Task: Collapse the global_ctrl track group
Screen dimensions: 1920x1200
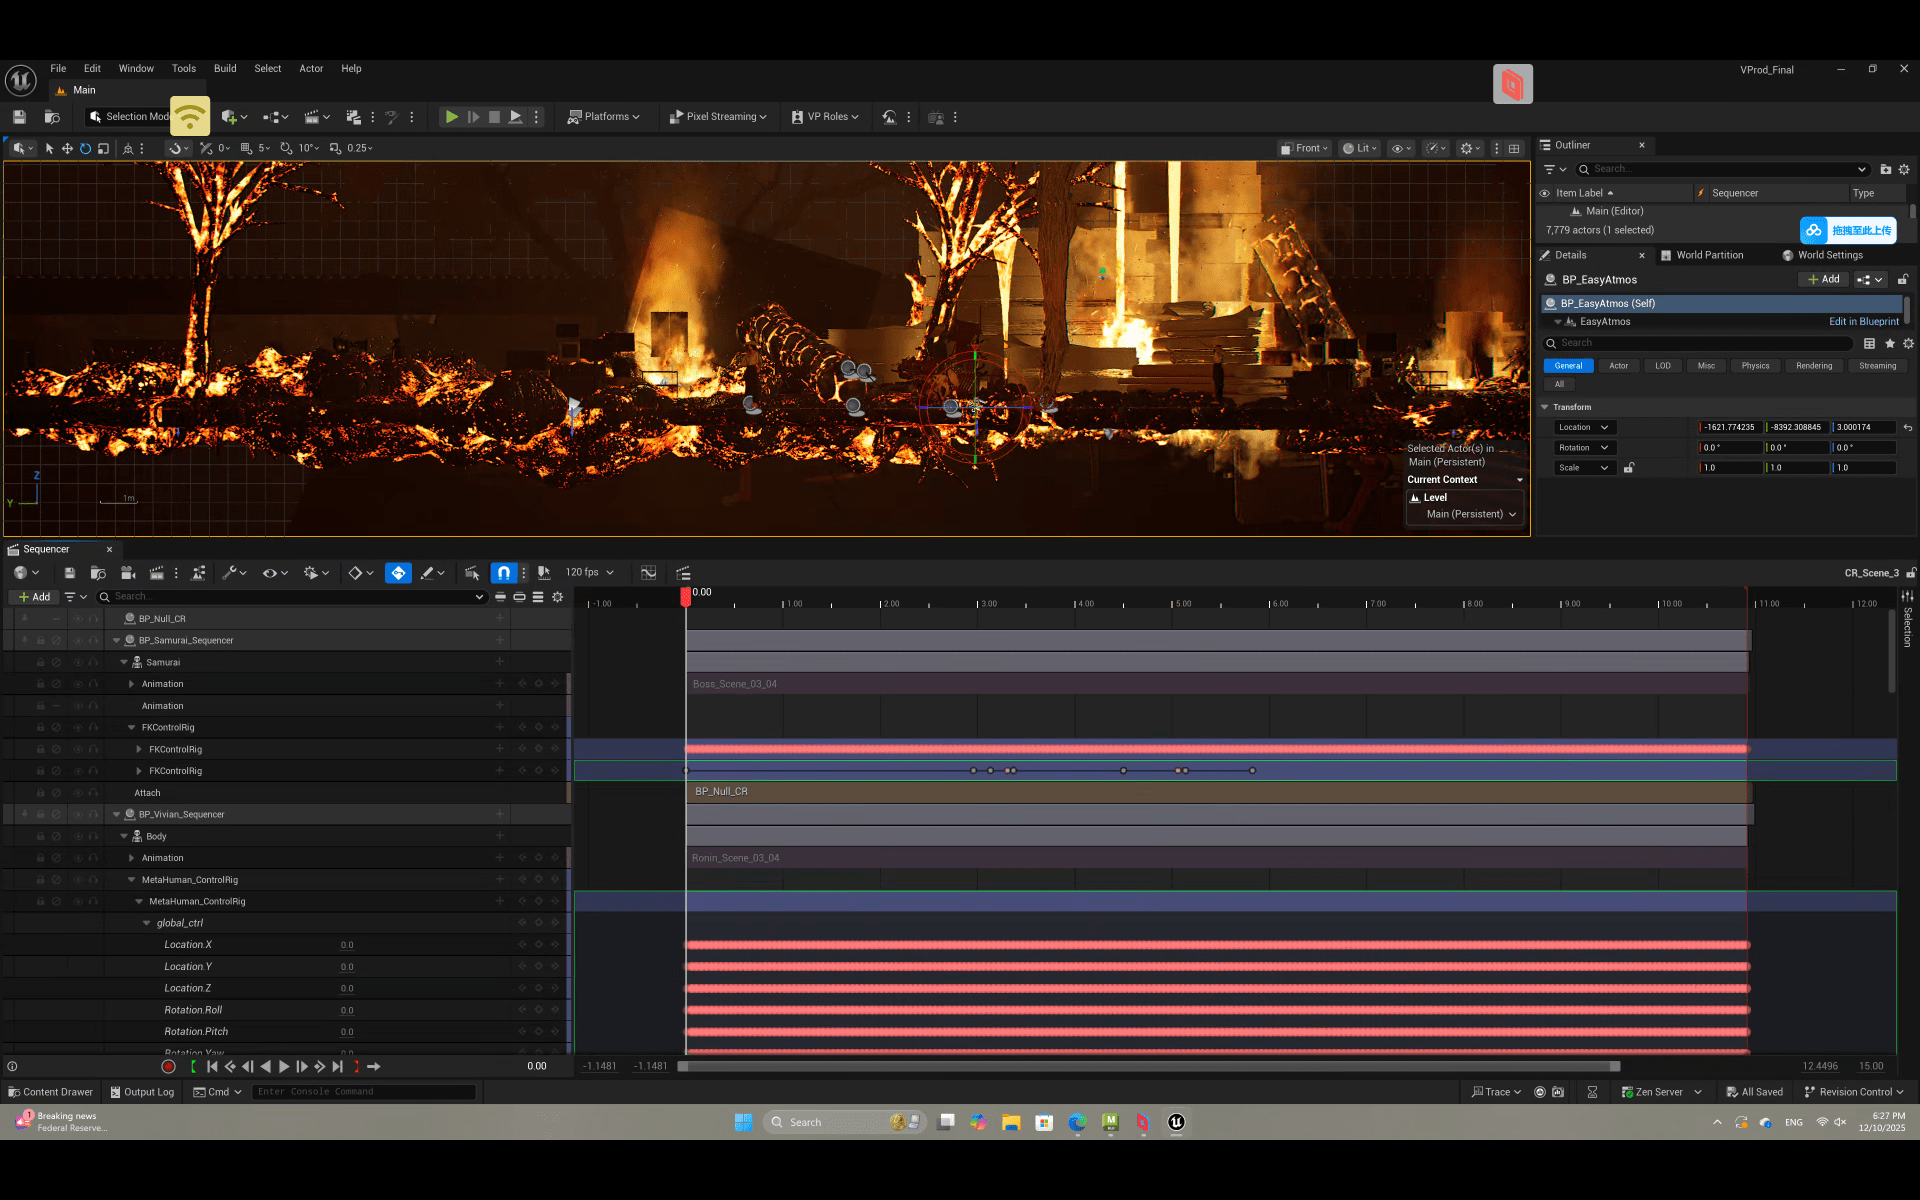Action: point(147,923)
